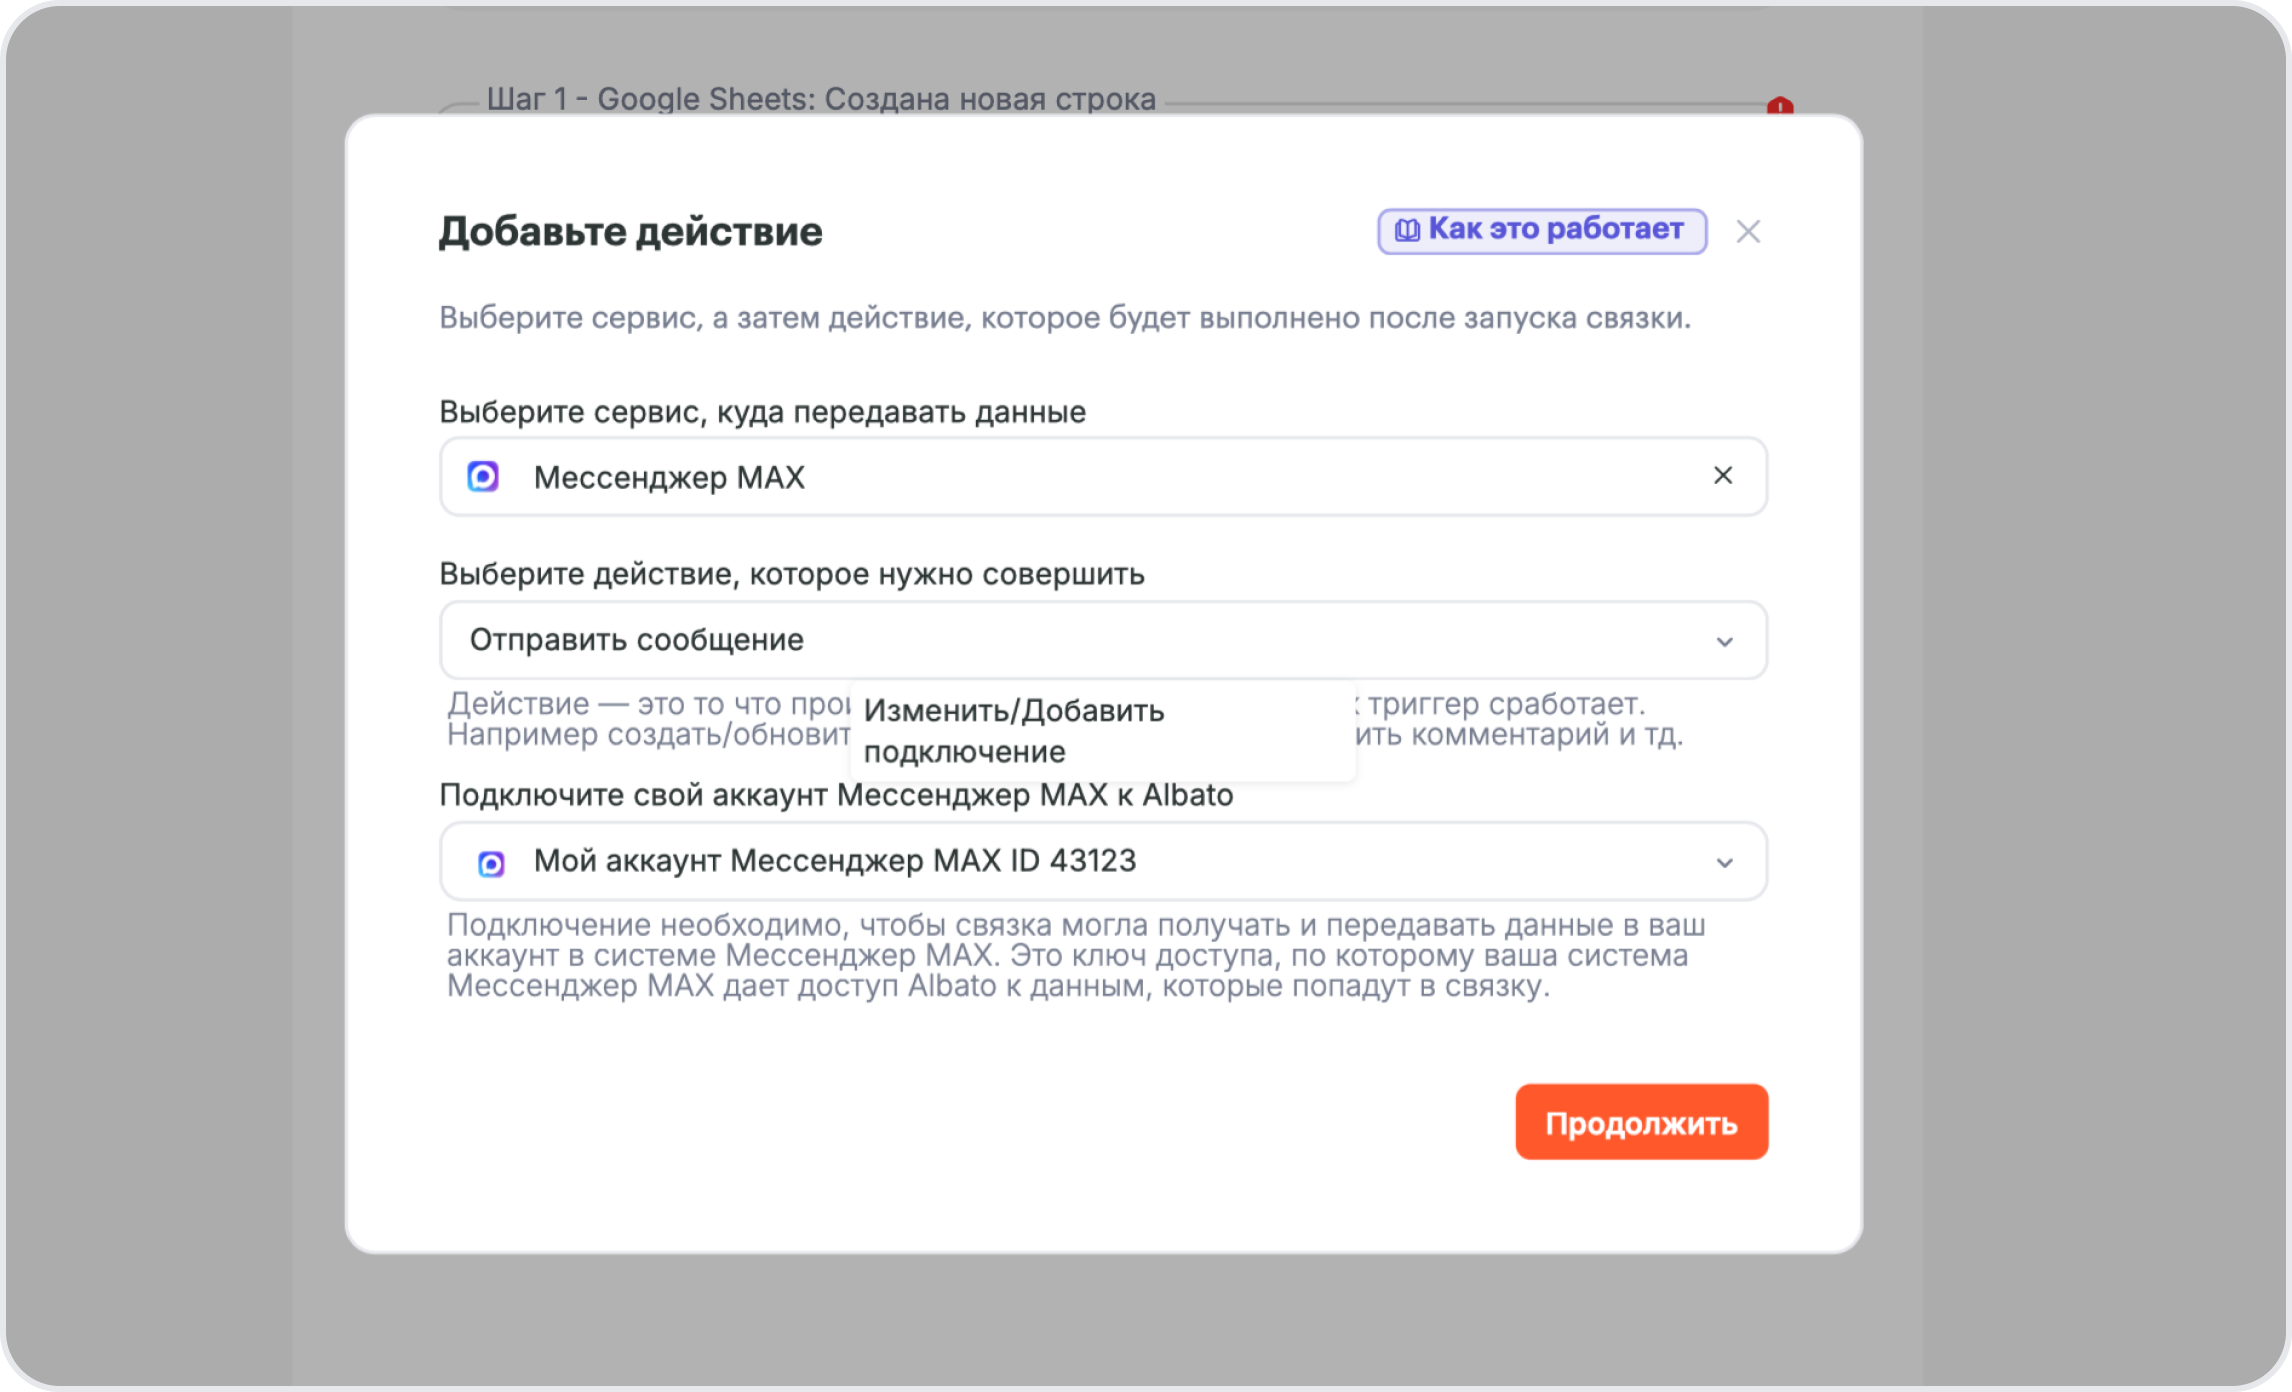Click the label 'Выберите действие, которое нужно совершить'
Image resolution: width=2292 pixels, height=1392 pixels.
click(x=791, y=574)
